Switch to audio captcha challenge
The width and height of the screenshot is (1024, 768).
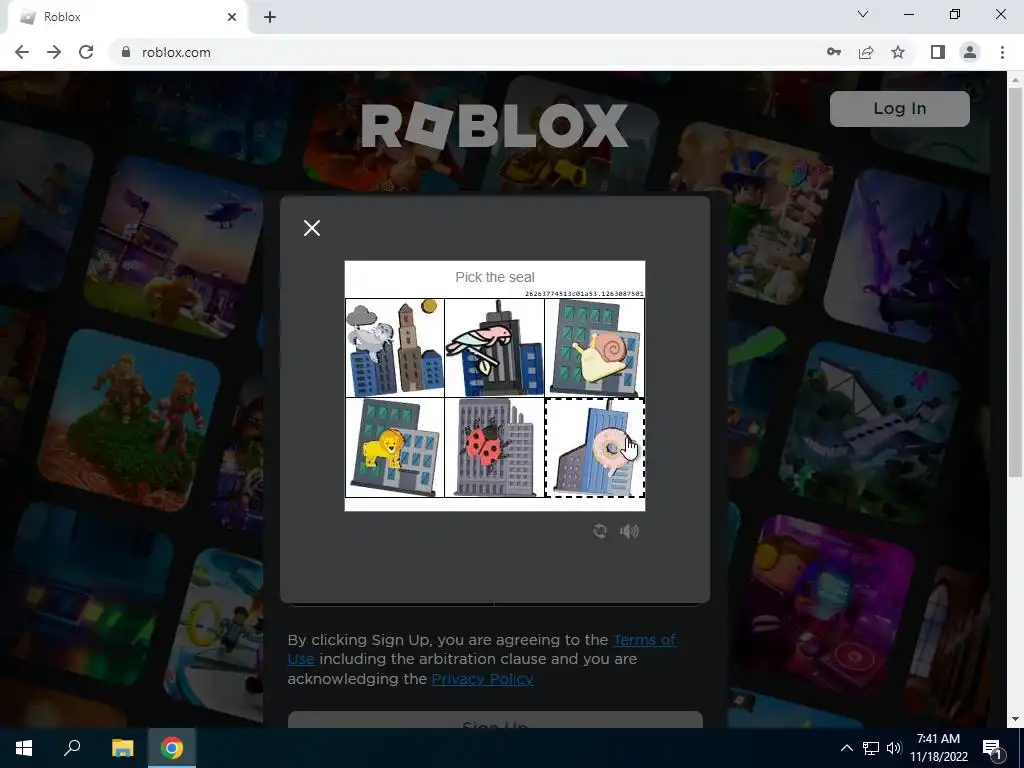(x=629, y=531)
